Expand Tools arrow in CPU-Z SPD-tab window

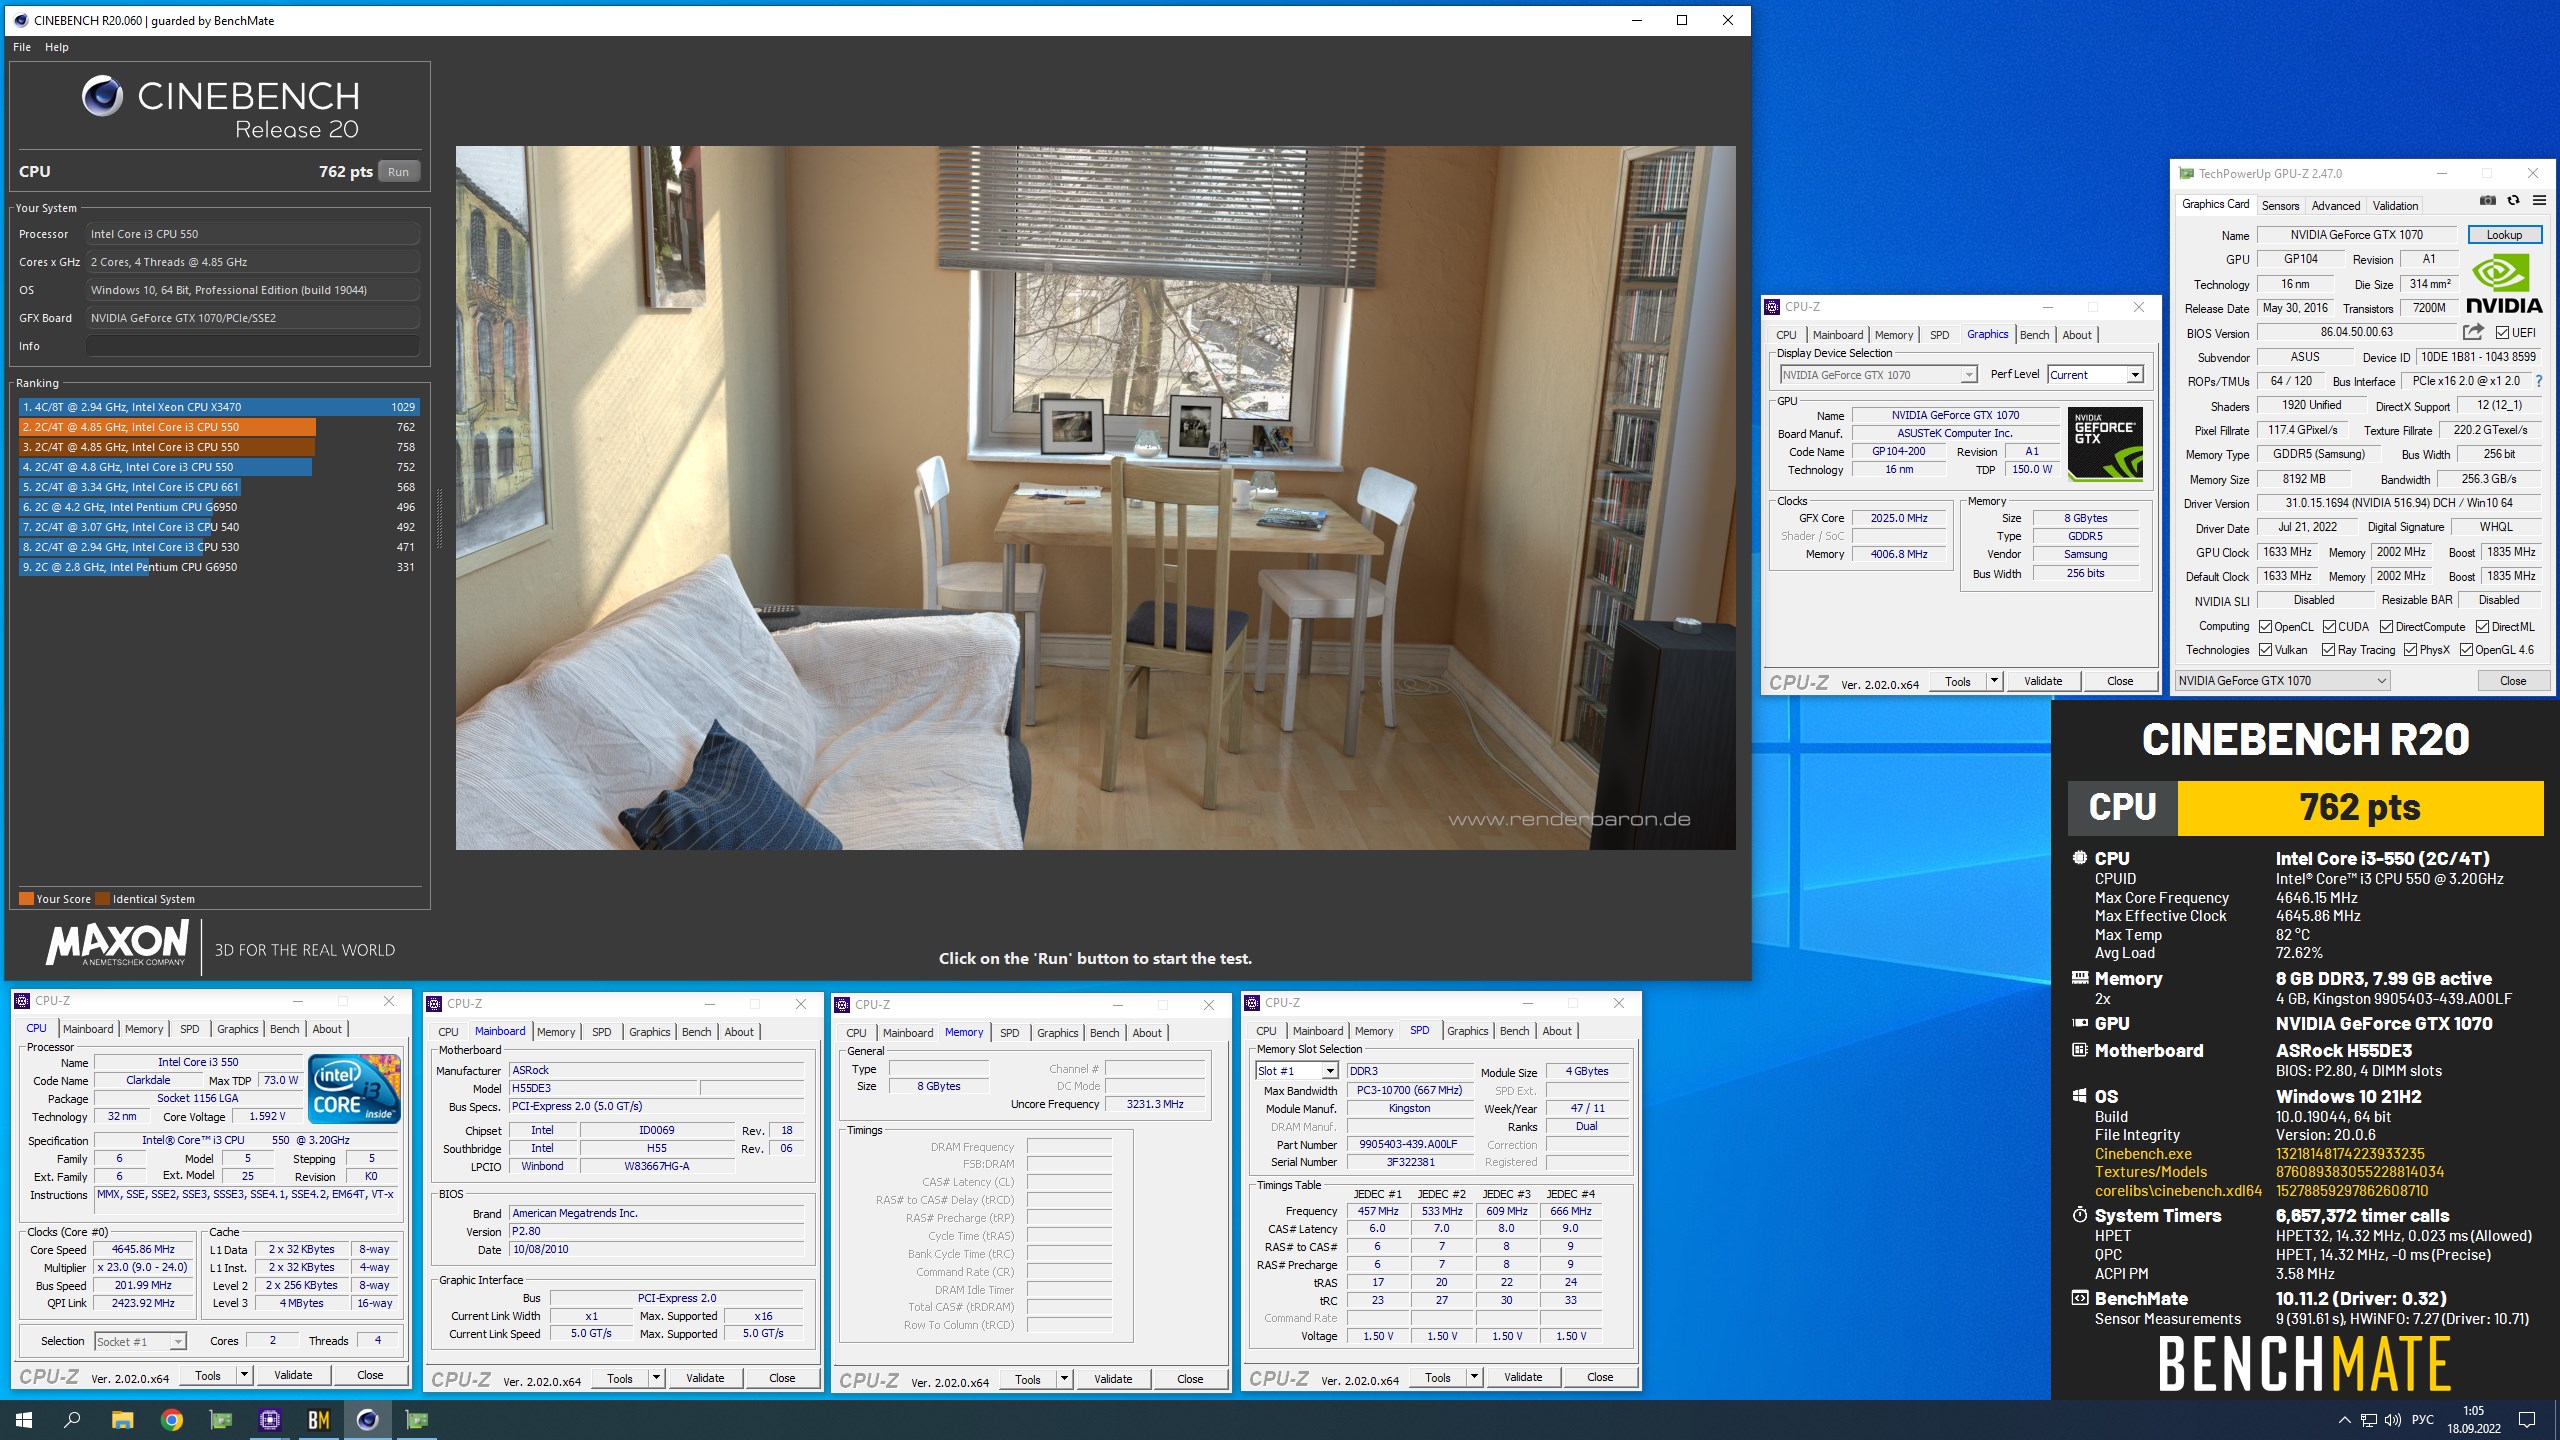point(1474,1377)
